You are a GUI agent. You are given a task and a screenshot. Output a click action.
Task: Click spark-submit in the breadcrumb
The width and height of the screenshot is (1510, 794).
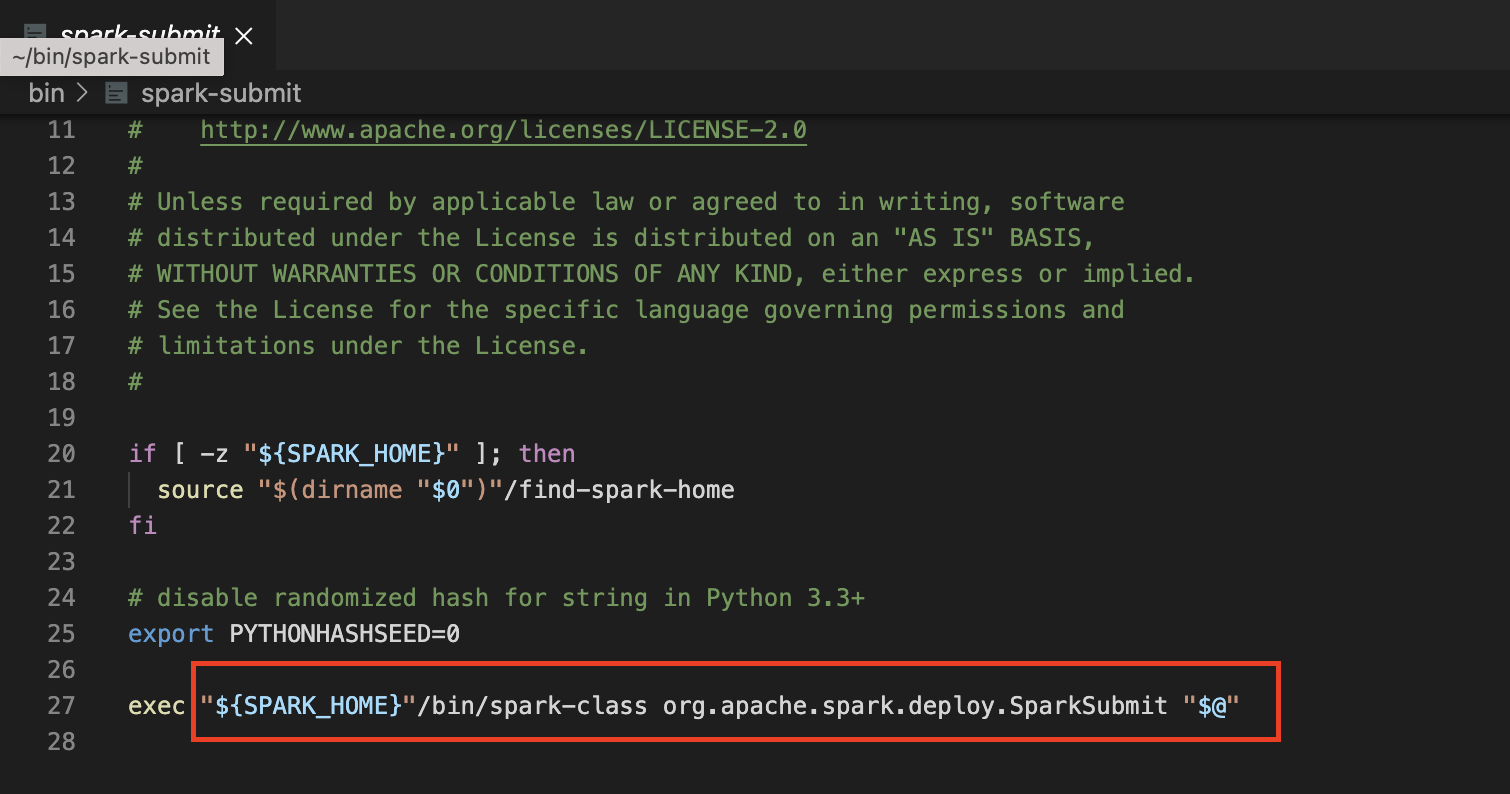pyautogui.click(x=221, y=93)
